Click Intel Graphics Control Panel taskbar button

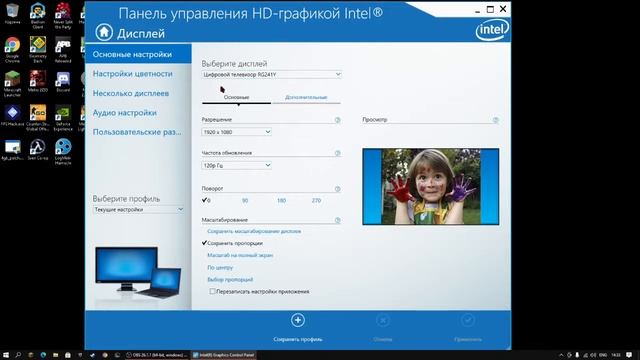pos(224,355)
